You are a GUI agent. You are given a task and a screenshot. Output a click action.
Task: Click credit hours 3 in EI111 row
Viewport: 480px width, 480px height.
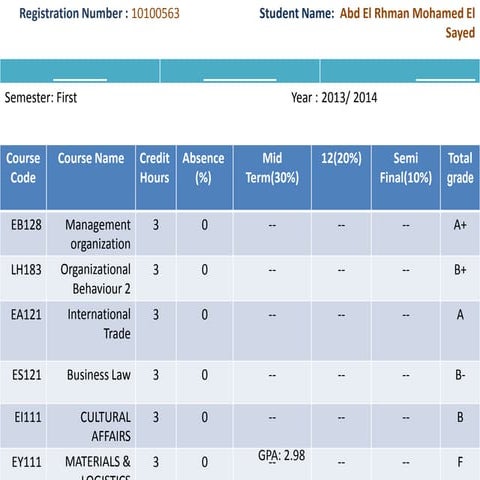(x=155, y=417)
